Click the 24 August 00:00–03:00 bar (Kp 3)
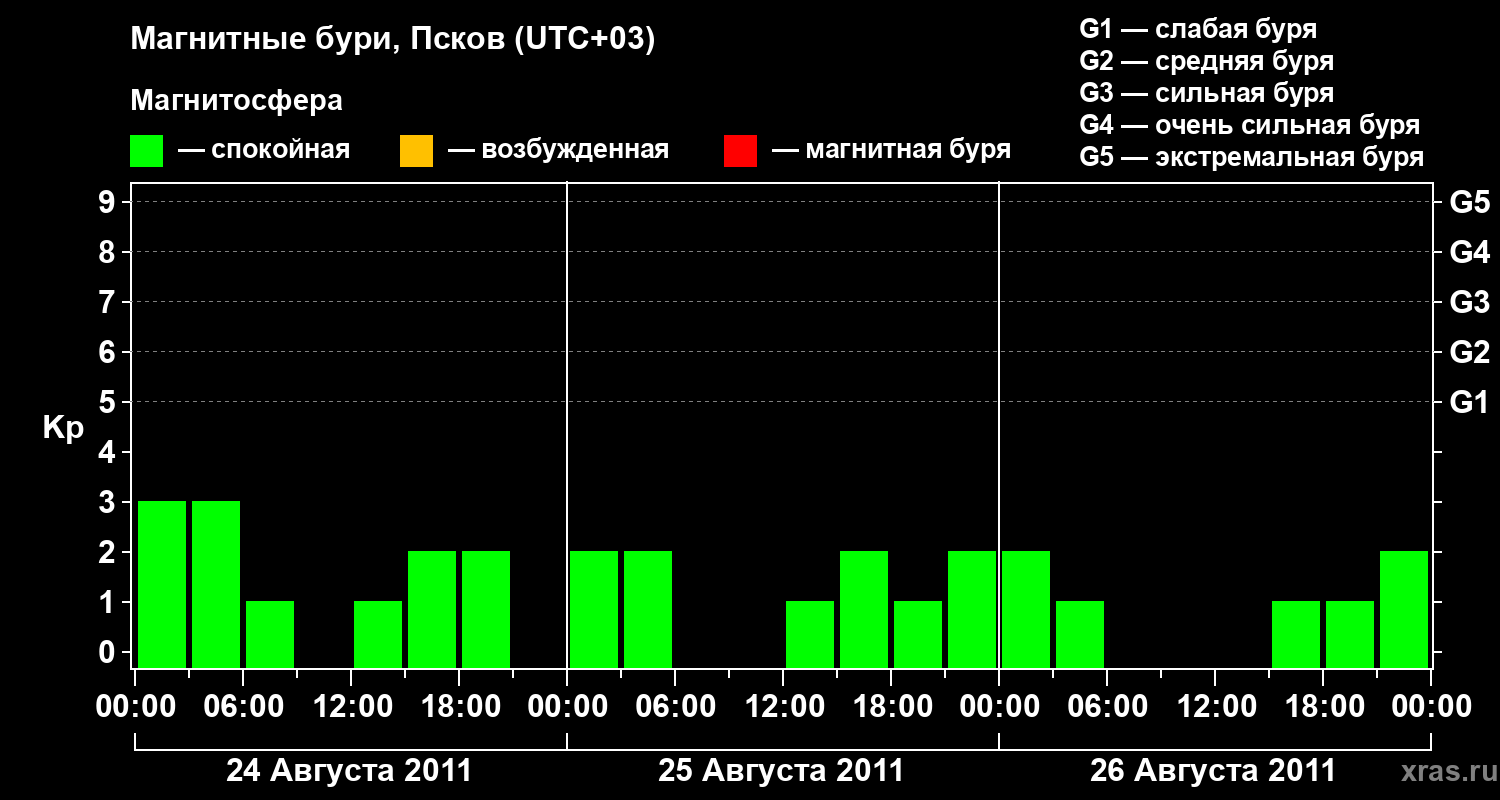Viewport: 1500px width, 800px height. (x=162, y=584)
